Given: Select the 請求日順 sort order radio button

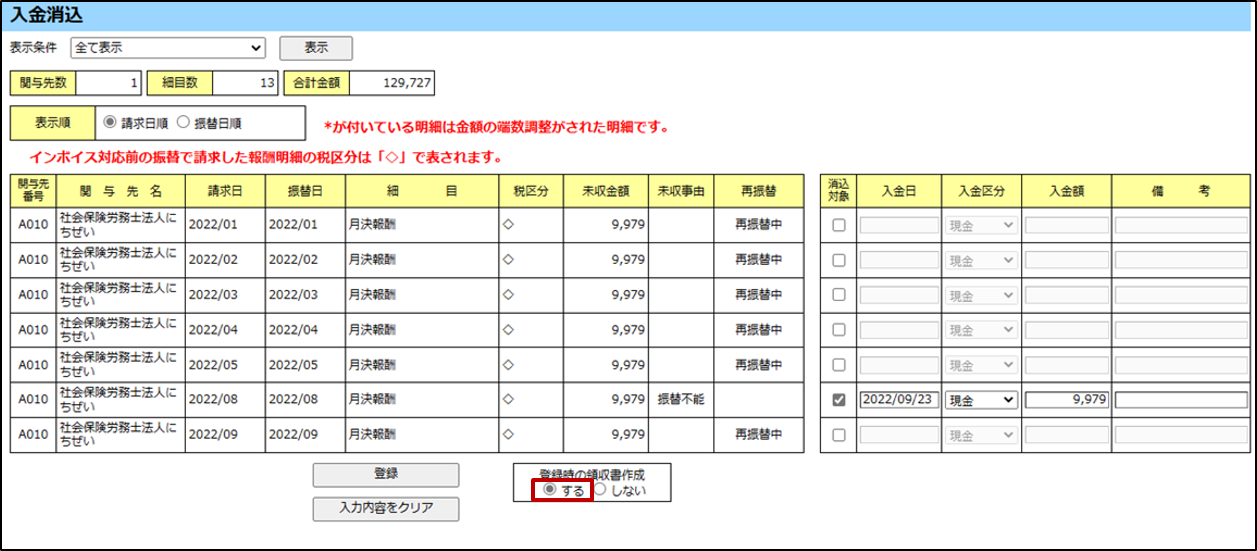Looking at the screenshot, I should 110,123.
